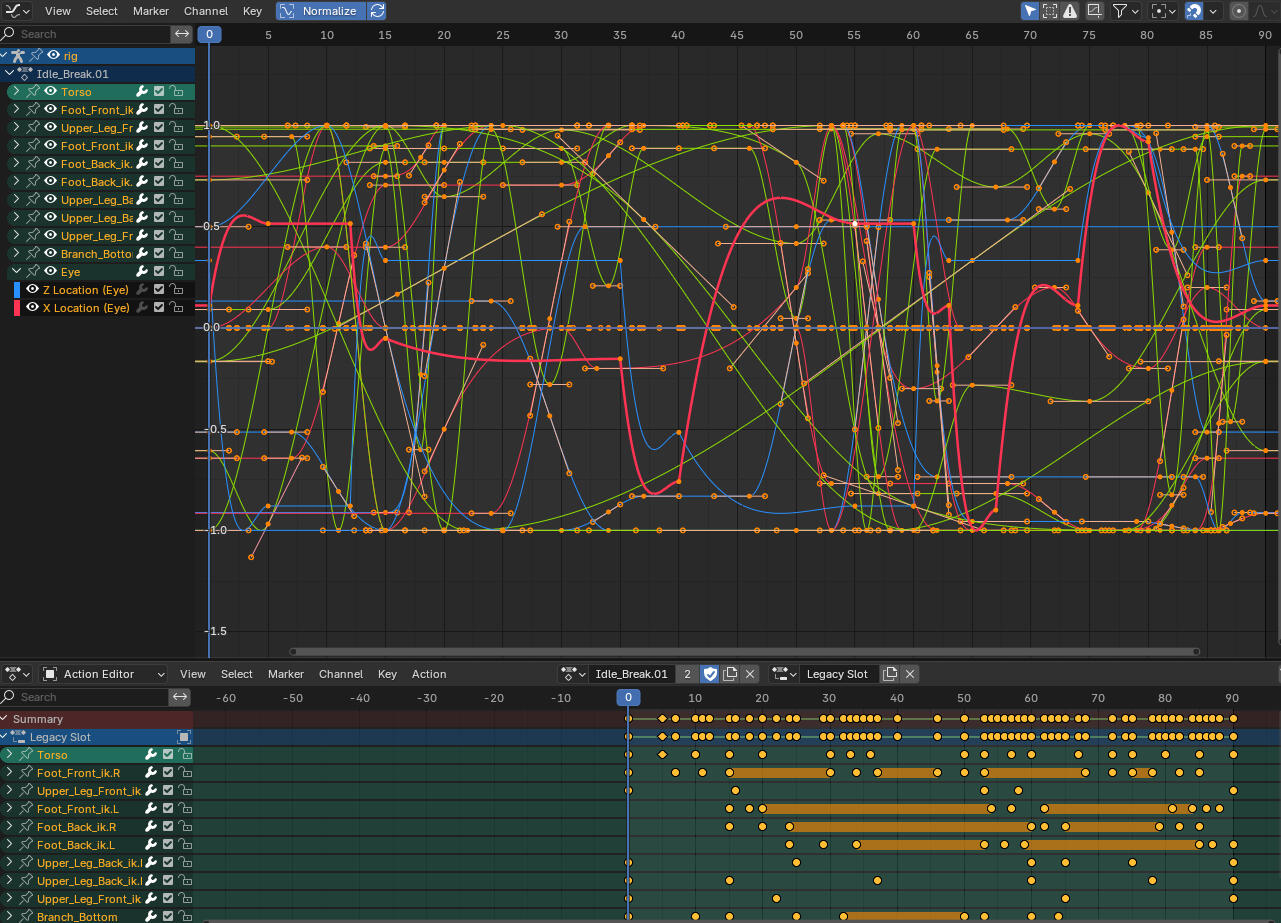Open the Action Editor mode dropdown
The width and height of the screenshot is (1281, 923).
click(x=103, y=674)
